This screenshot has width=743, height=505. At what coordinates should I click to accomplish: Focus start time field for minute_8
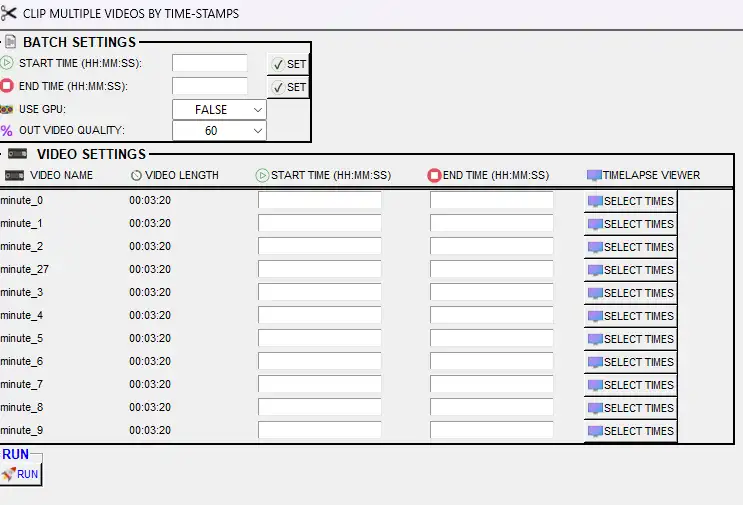point(320,406)
